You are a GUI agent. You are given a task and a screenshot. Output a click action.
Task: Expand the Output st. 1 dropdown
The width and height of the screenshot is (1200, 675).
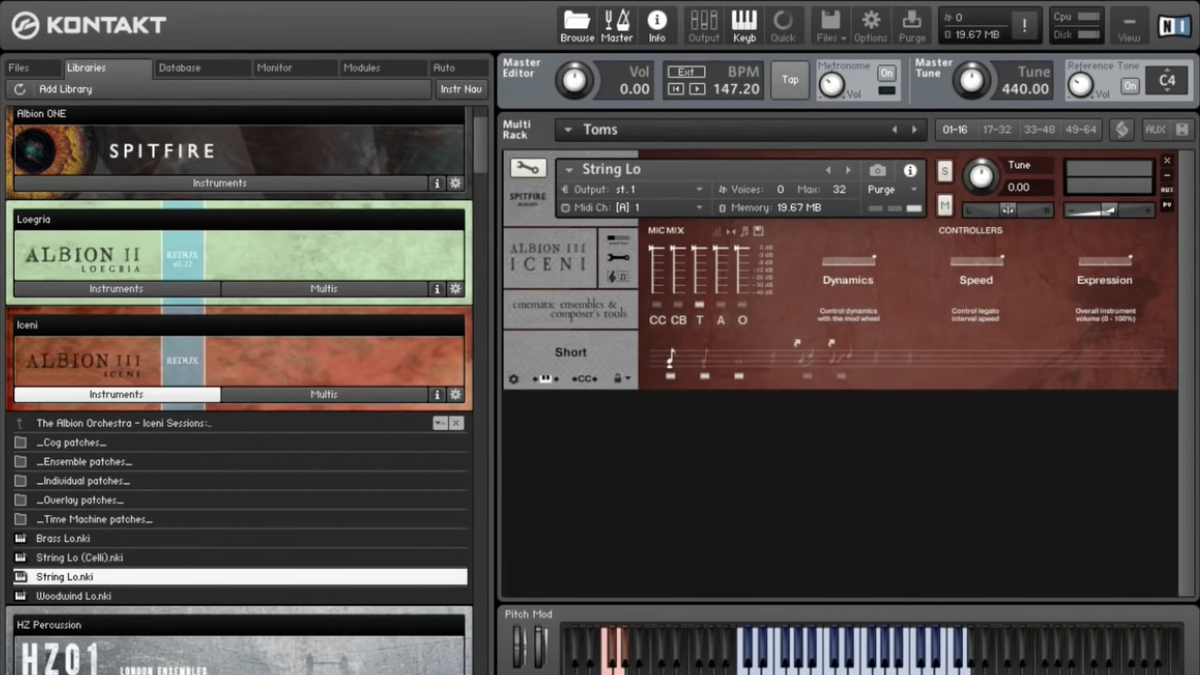click(699, 189)
